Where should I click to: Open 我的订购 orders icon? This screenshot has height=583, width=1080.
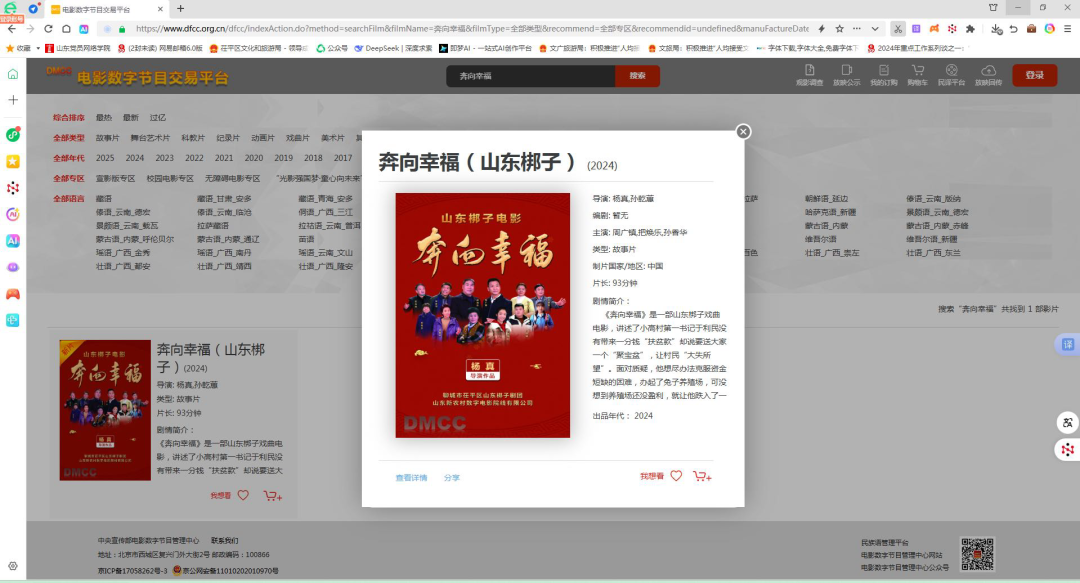(x=884, y=74)
